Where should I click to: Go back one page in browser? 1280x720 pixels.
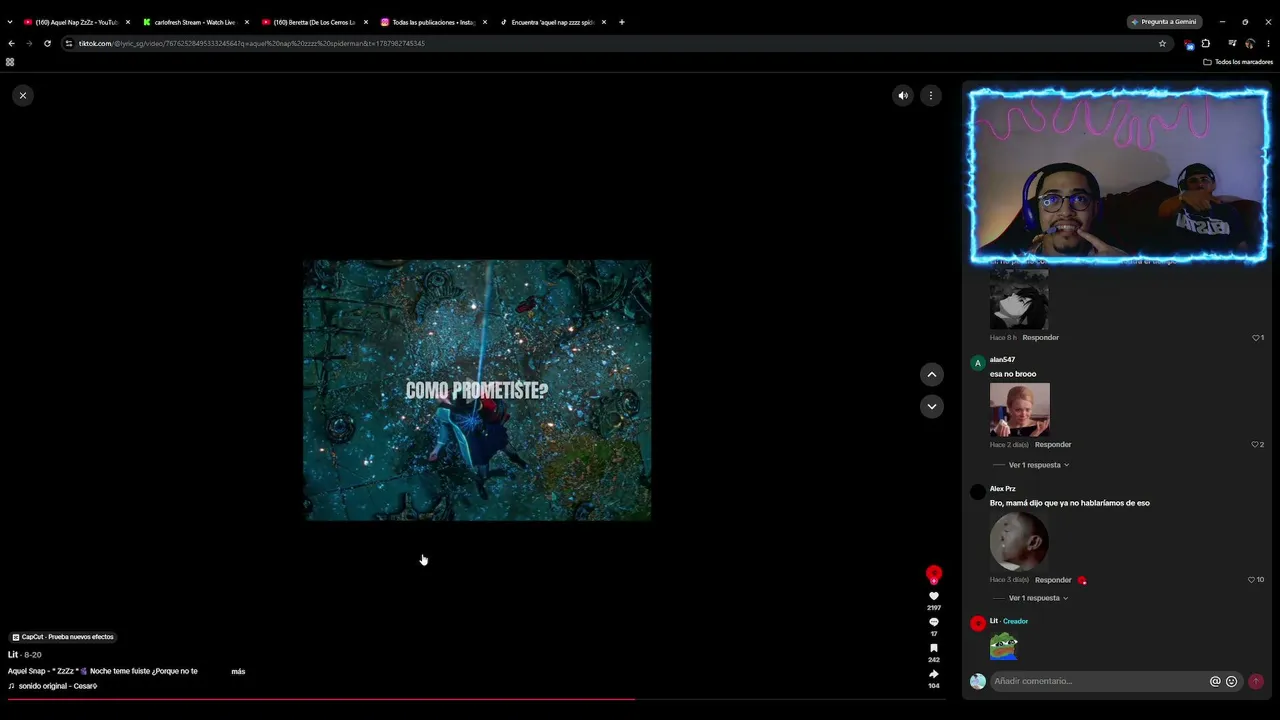click(x=11, y=44)
